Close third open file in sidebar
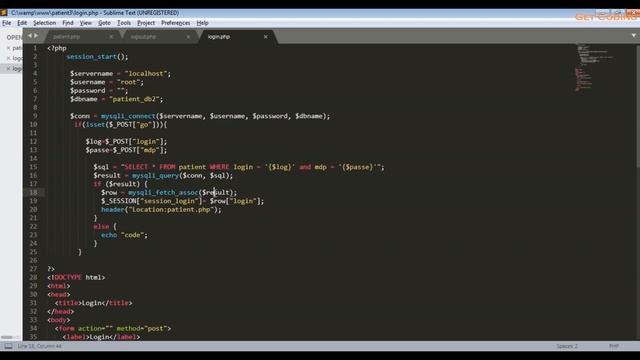Viewport: 640px width, 360px height. coord(8,69)
